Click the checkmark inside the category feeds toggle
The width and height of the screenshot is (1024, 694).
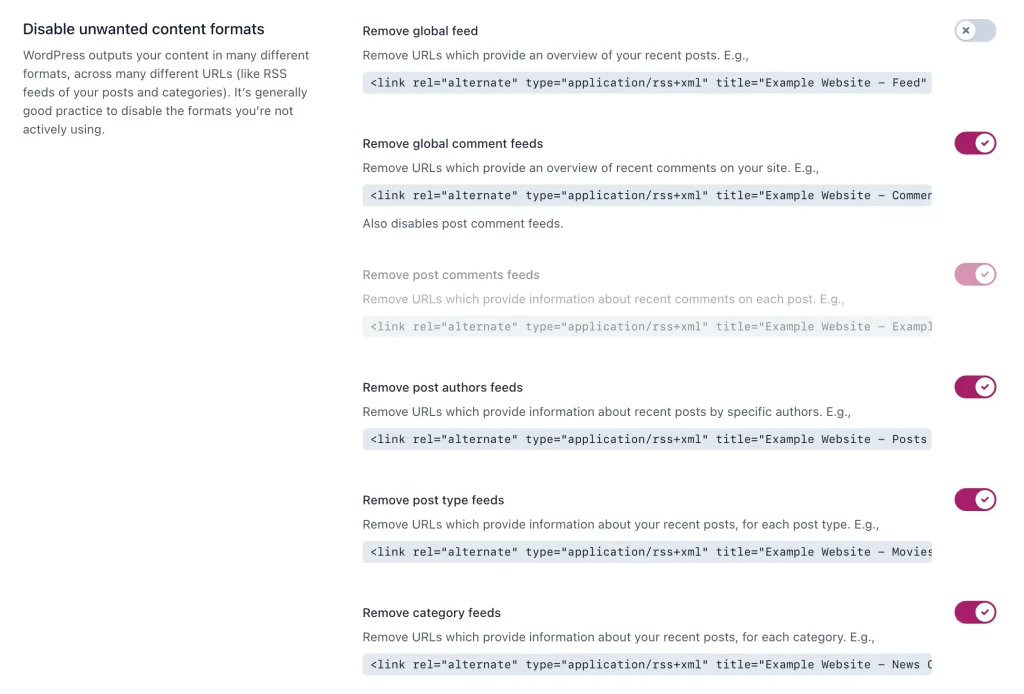coord(983,612)
